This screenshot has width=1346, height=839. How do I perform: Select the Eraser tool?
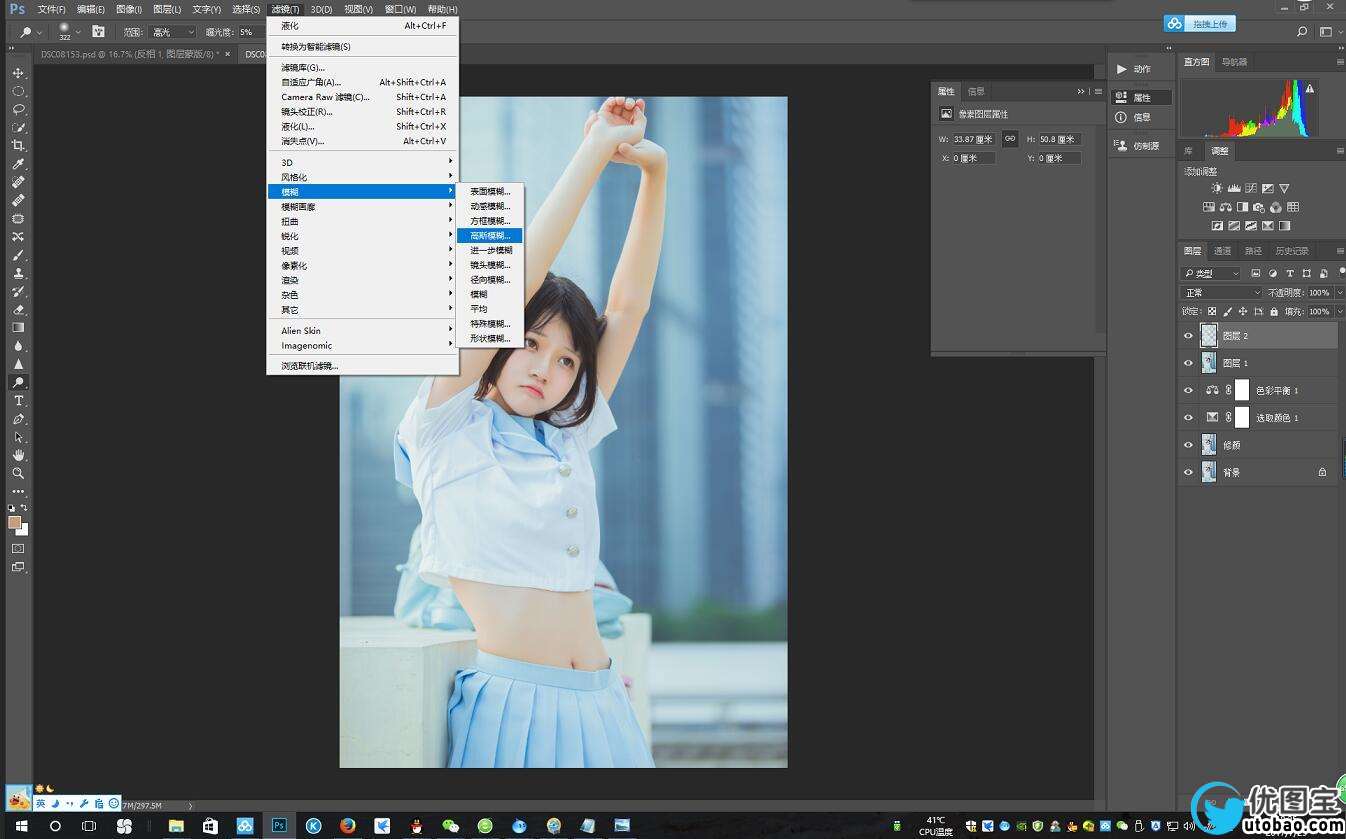(18, 310)
